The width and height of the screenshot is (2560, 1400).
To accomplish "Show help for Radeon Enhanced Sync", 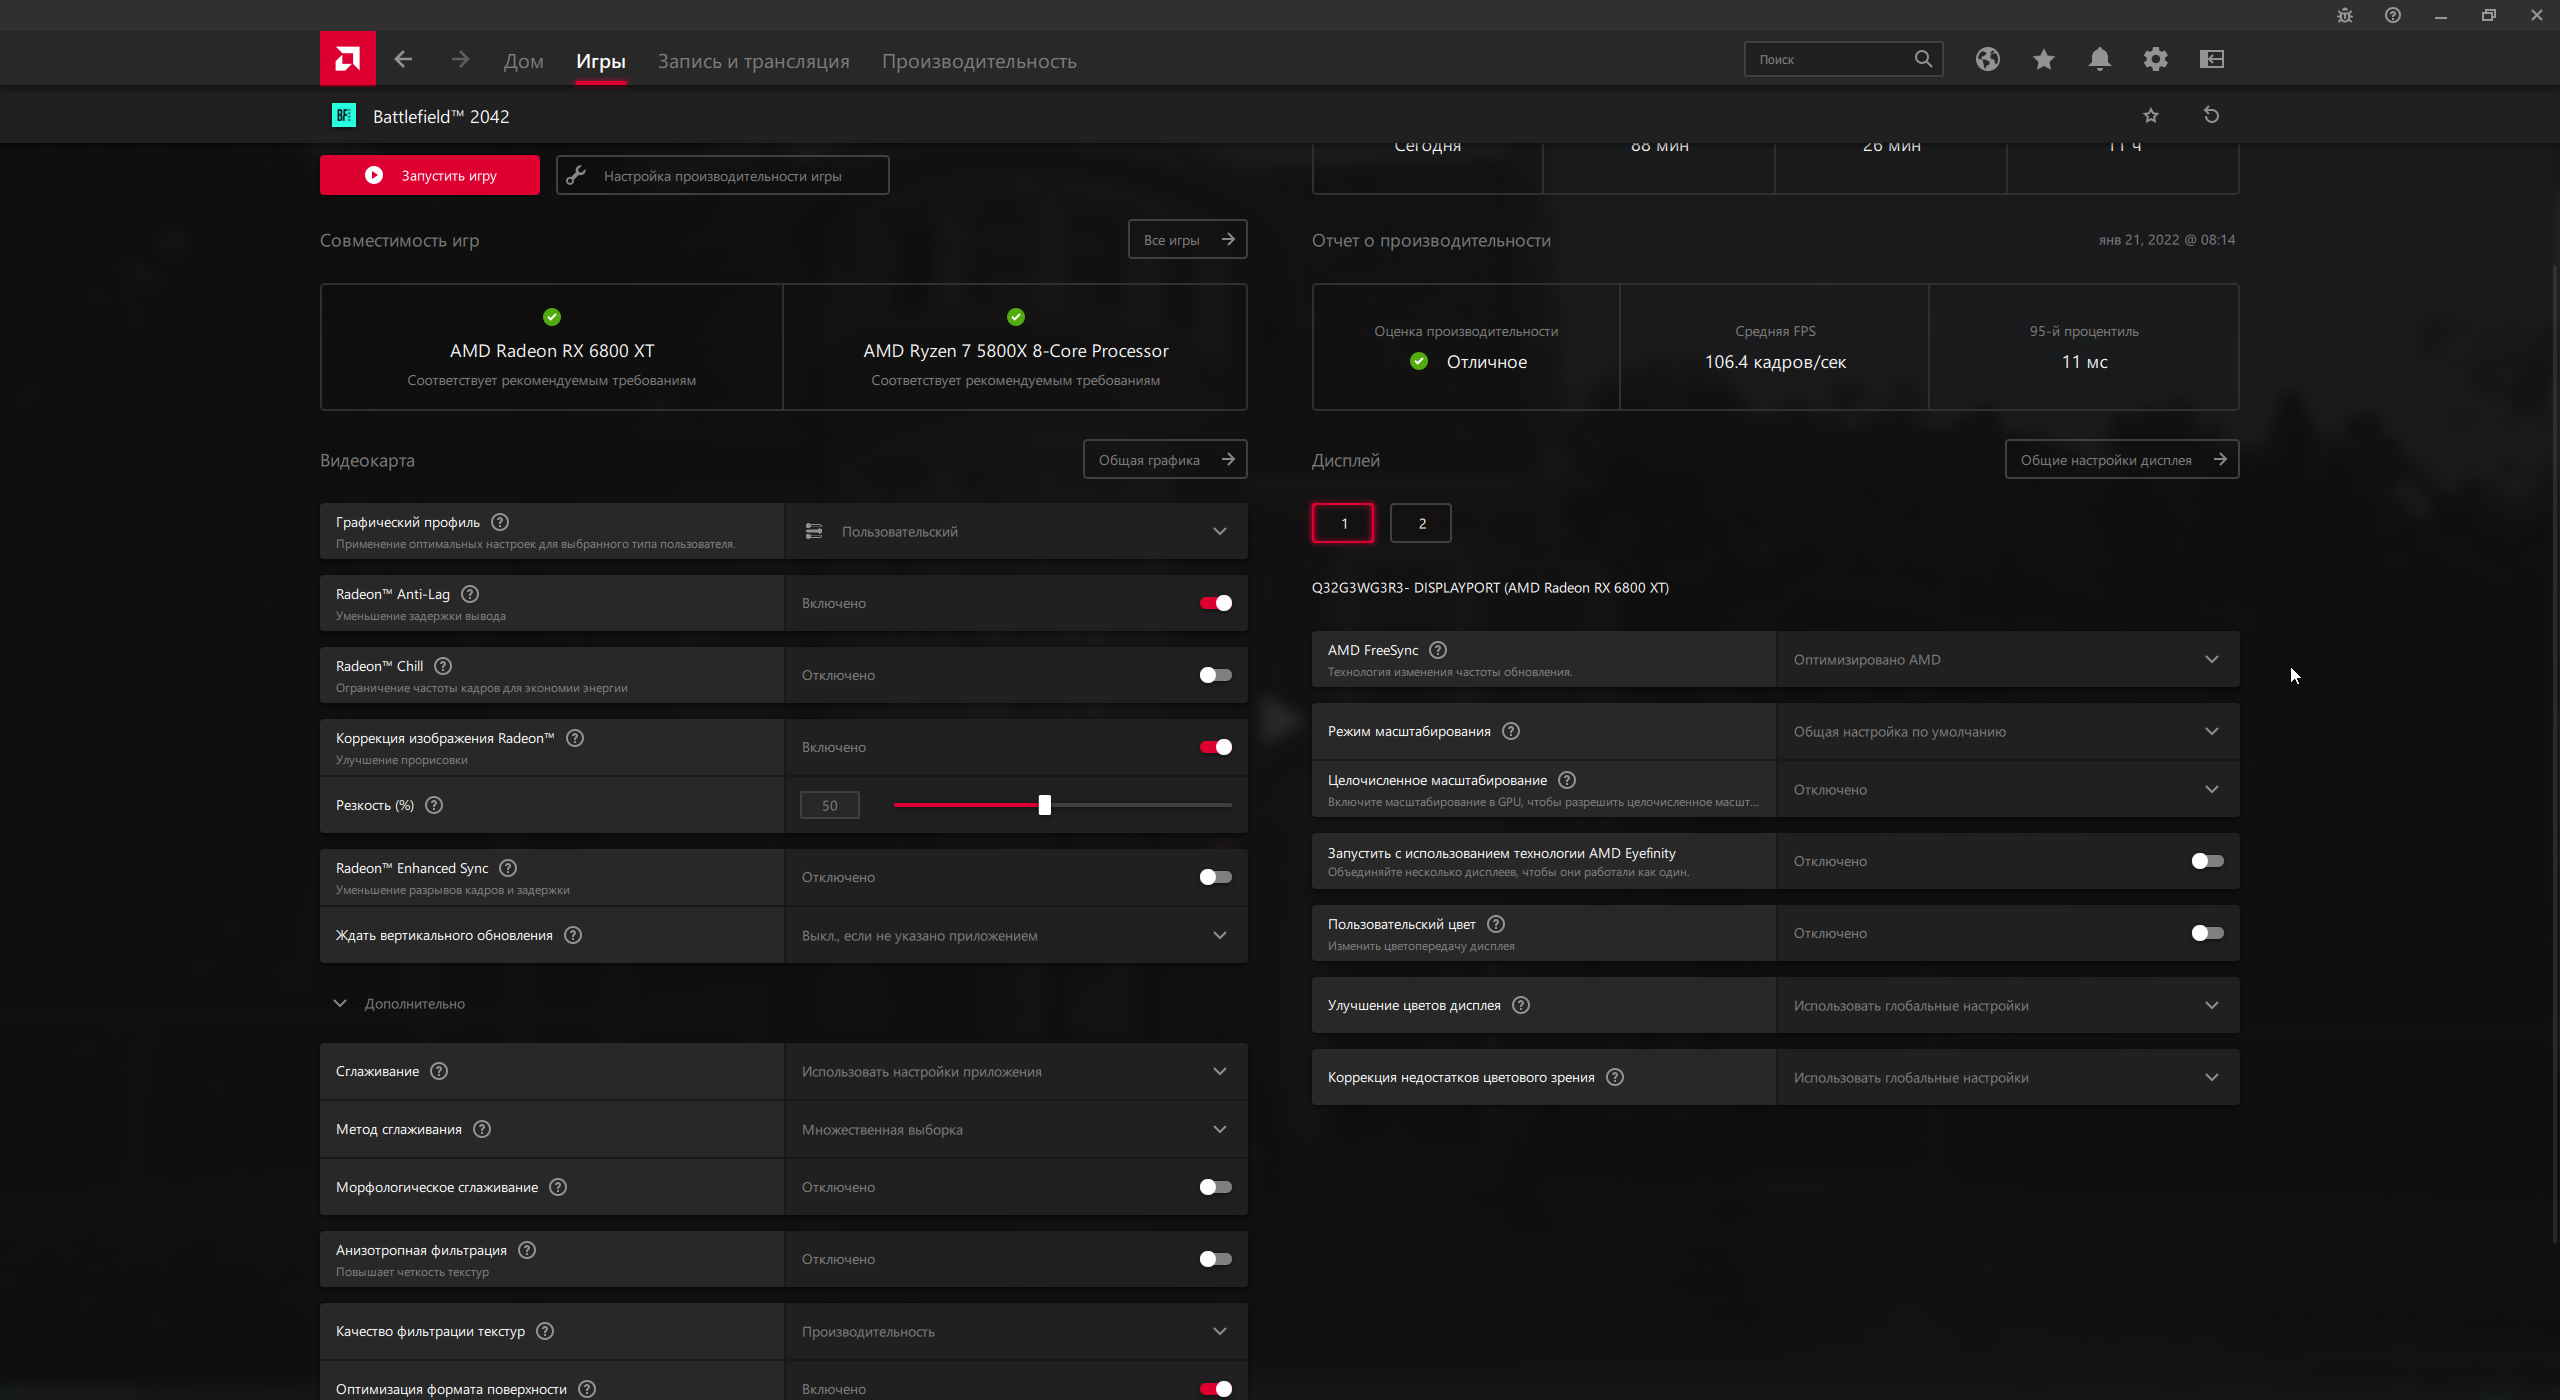I will pos(508,868).
